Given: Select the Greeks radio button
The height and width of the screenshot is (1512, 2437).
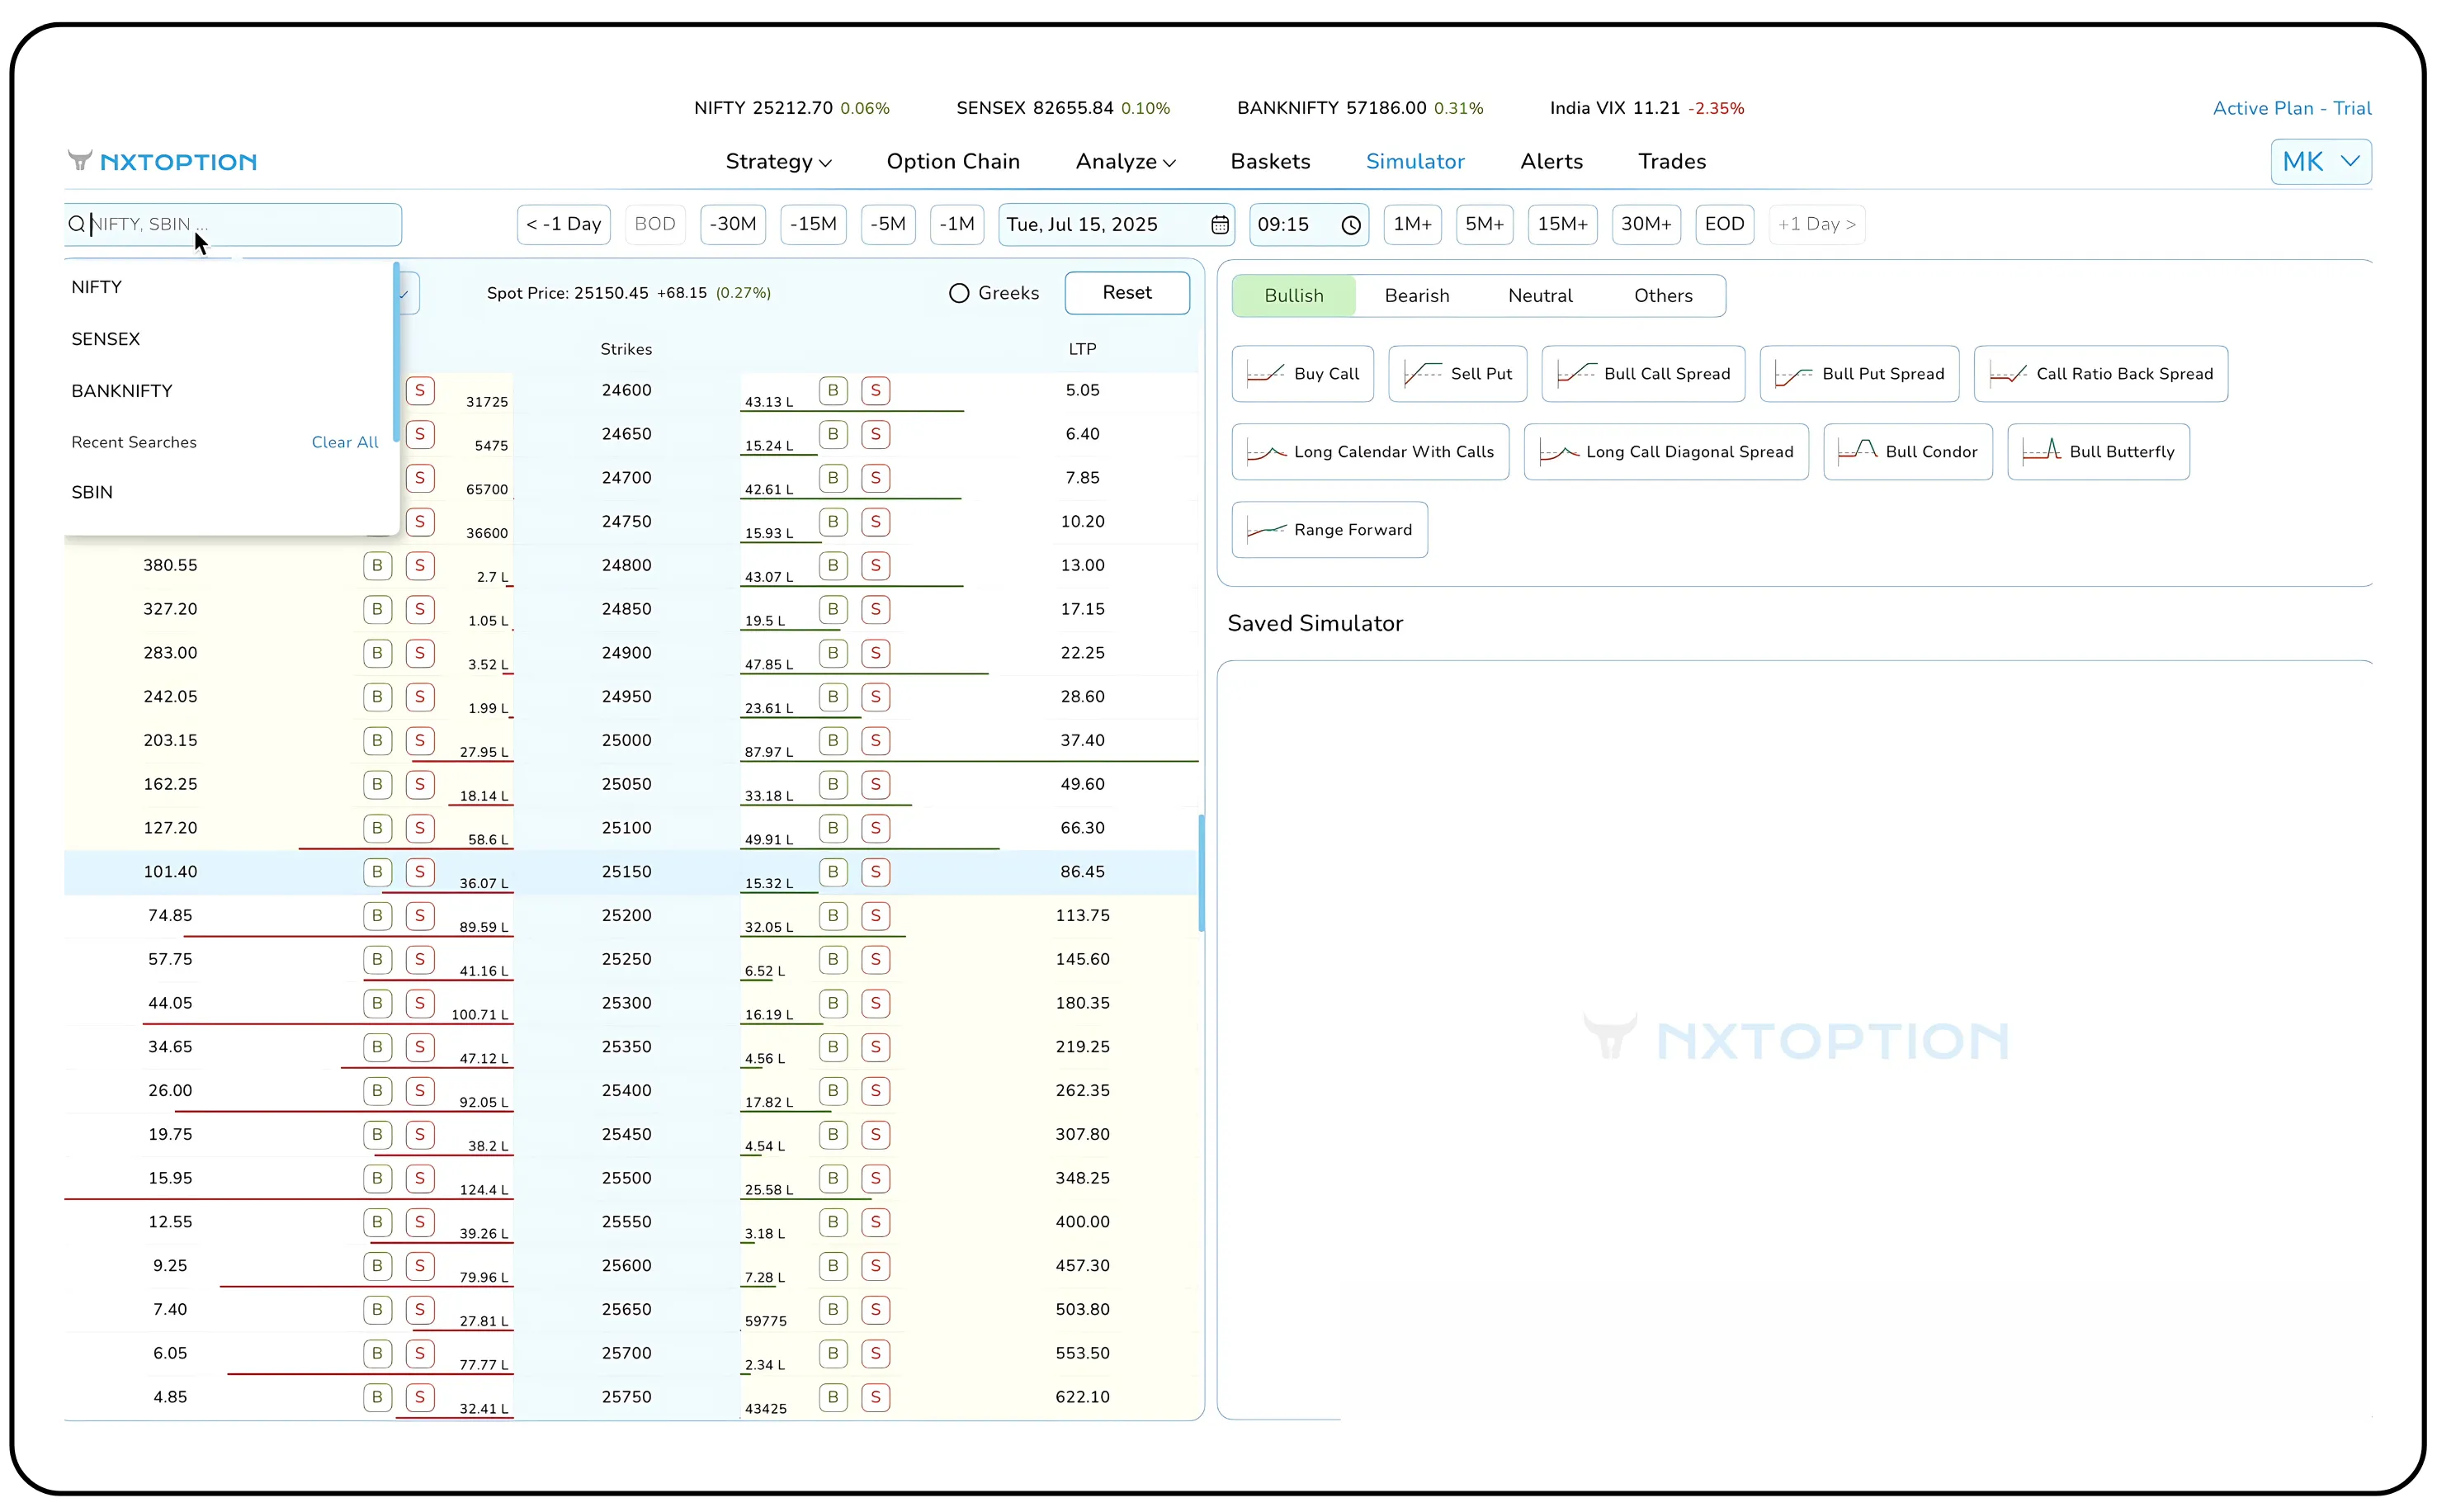Looking at the screenshot, I should point(958,292).
